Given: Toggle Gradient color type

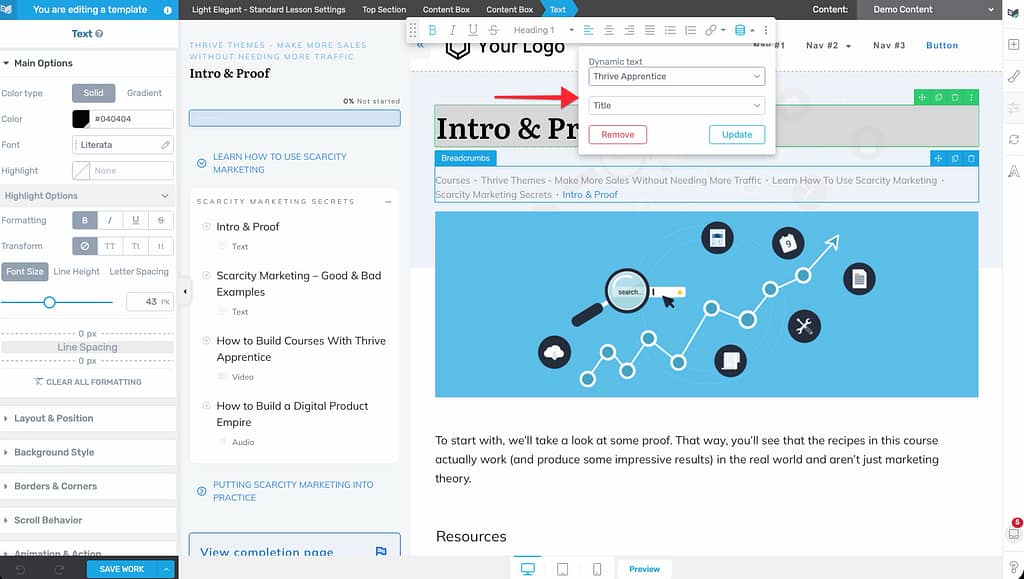Looking at the screenshot, I should (144, 93).
